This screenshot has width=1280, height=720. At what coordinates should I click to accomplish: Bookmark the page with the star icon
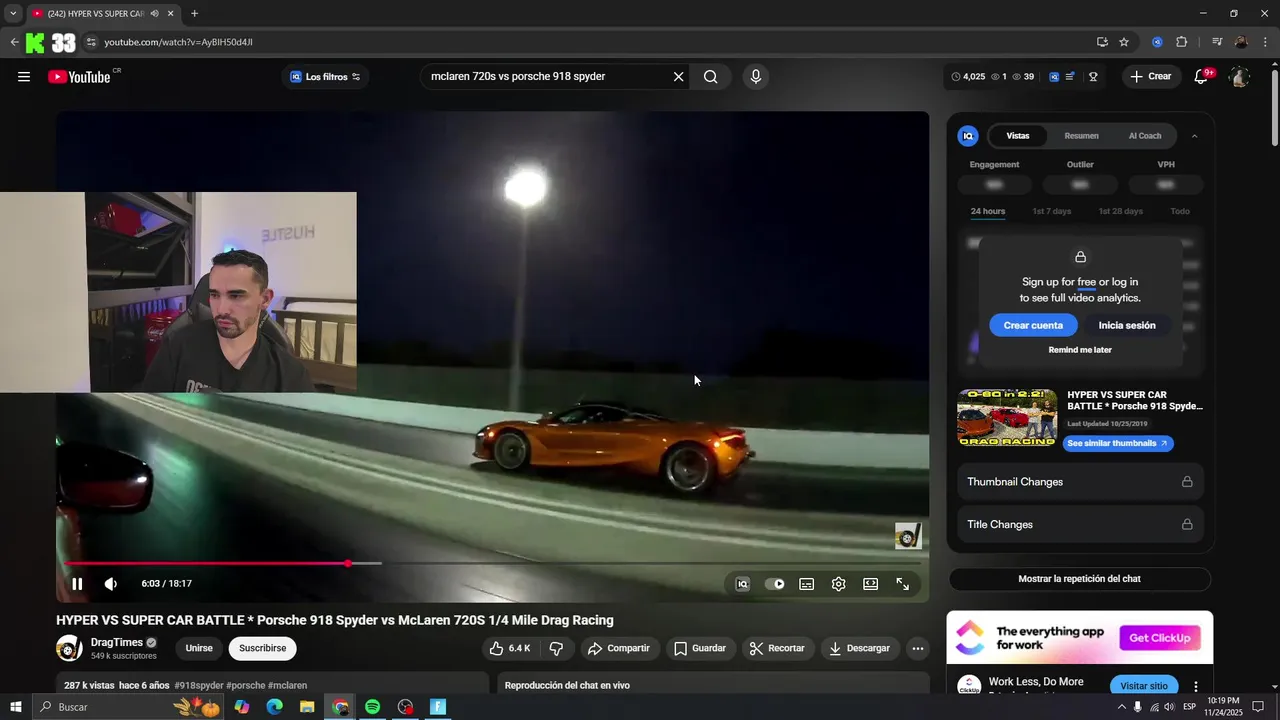click(1124, 42)
